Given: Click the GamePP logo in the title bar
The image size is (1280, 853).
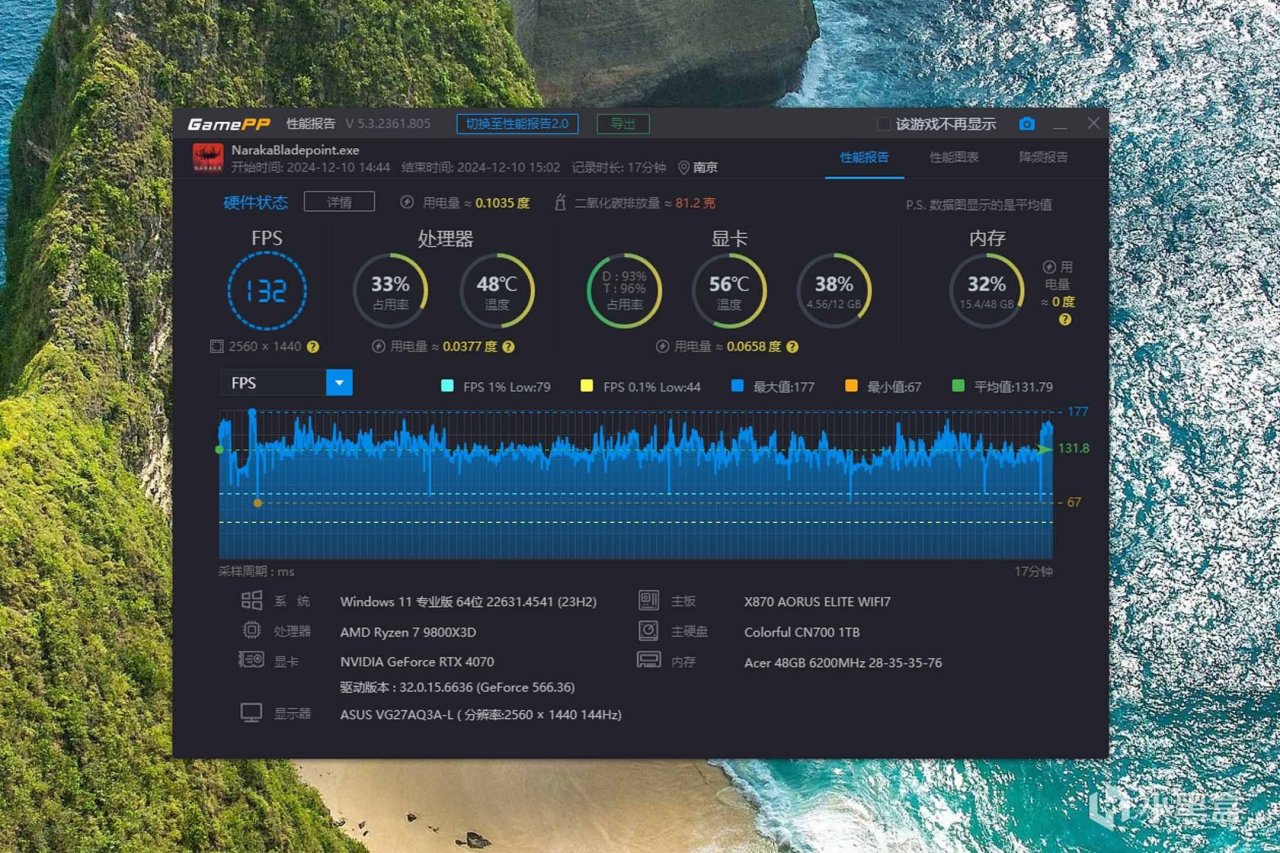Looking at the screenshot, I should pyautogui.click(x=229, y=124).
